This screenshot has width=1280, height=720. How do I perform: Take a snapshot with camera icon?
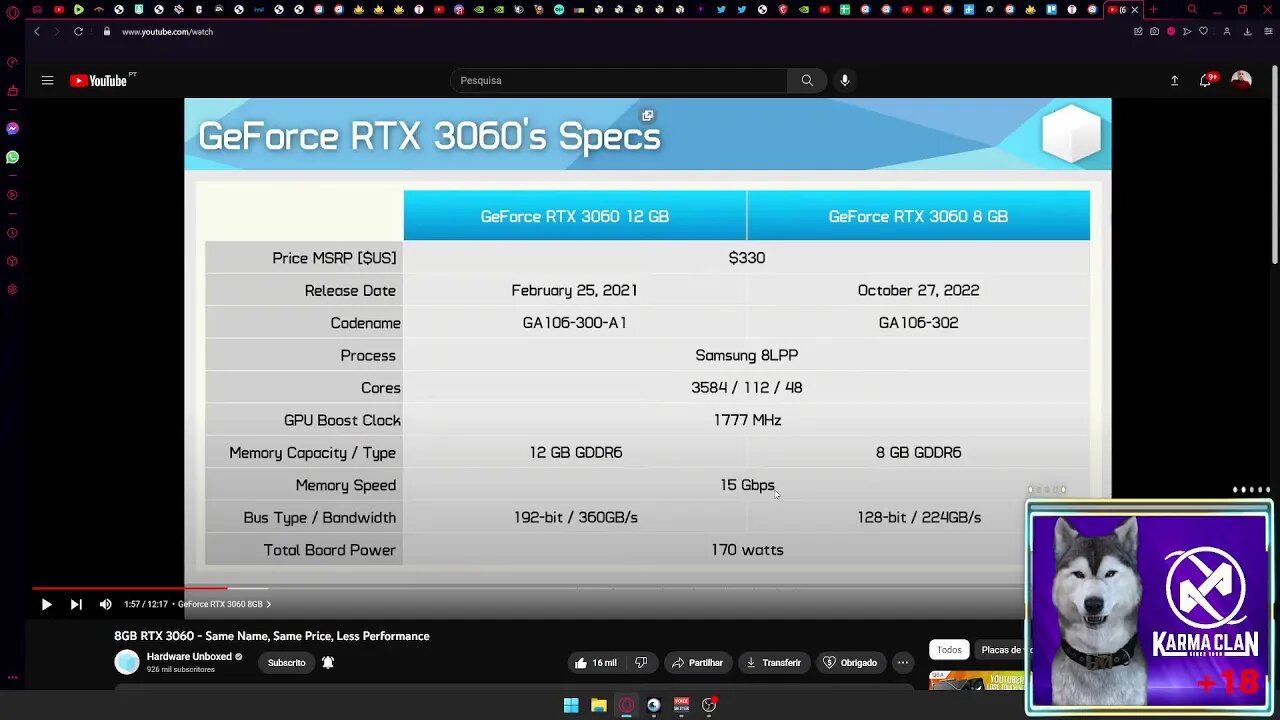(x=1155, y=31)
